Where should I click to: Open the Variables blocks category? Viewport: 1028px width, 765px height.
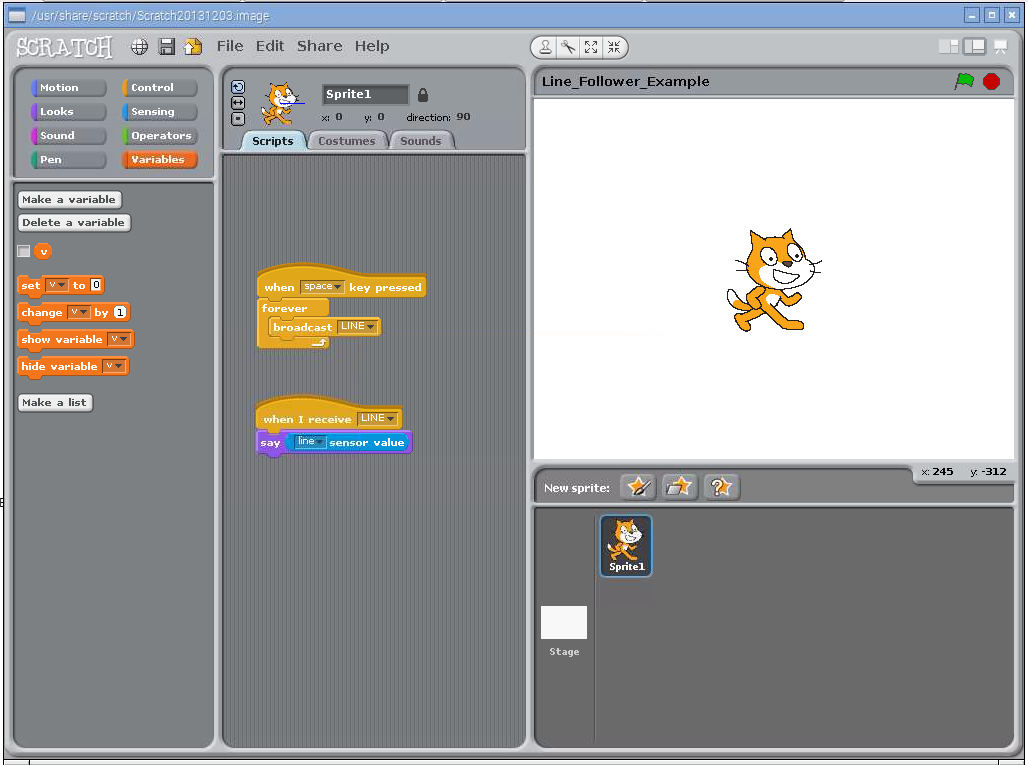tap(159, 159)
